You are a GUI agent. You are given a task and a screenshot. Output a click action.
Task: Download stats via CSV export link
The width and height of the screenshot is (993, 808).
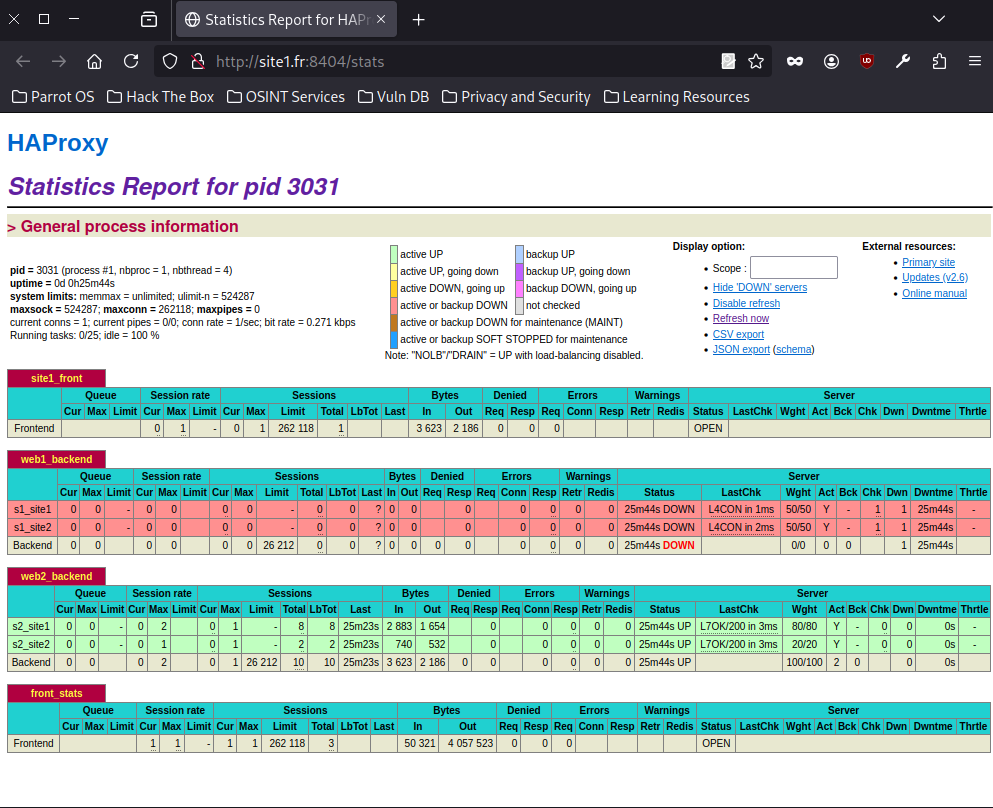(738, 334)
